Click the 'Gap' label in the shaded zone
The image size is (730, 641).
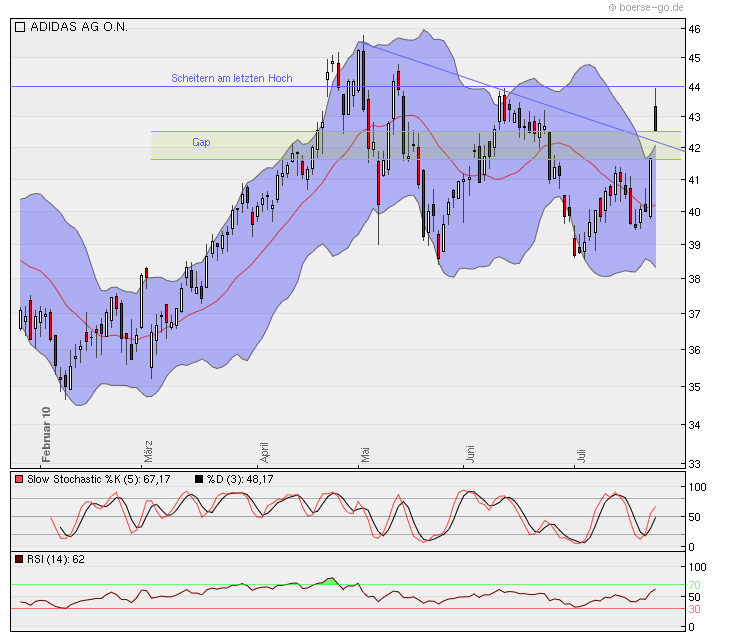point(201,143)
